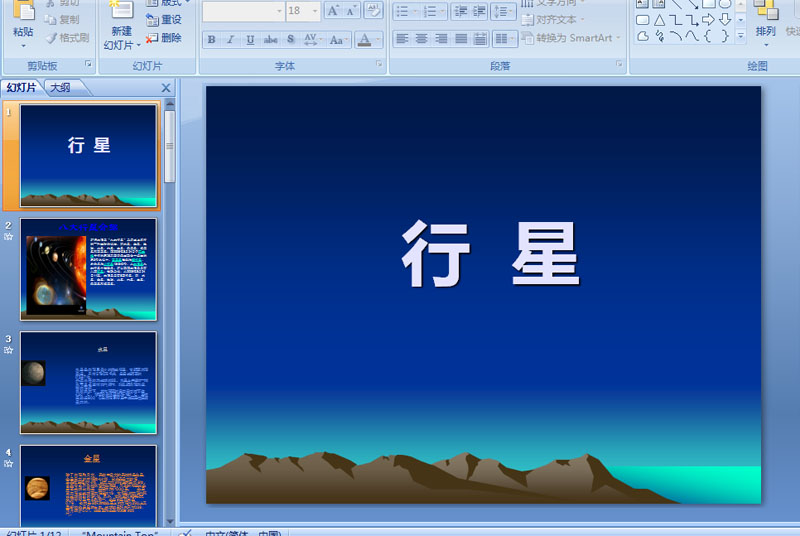
Task: Click the center align text icon
Action: pos(421,39)
